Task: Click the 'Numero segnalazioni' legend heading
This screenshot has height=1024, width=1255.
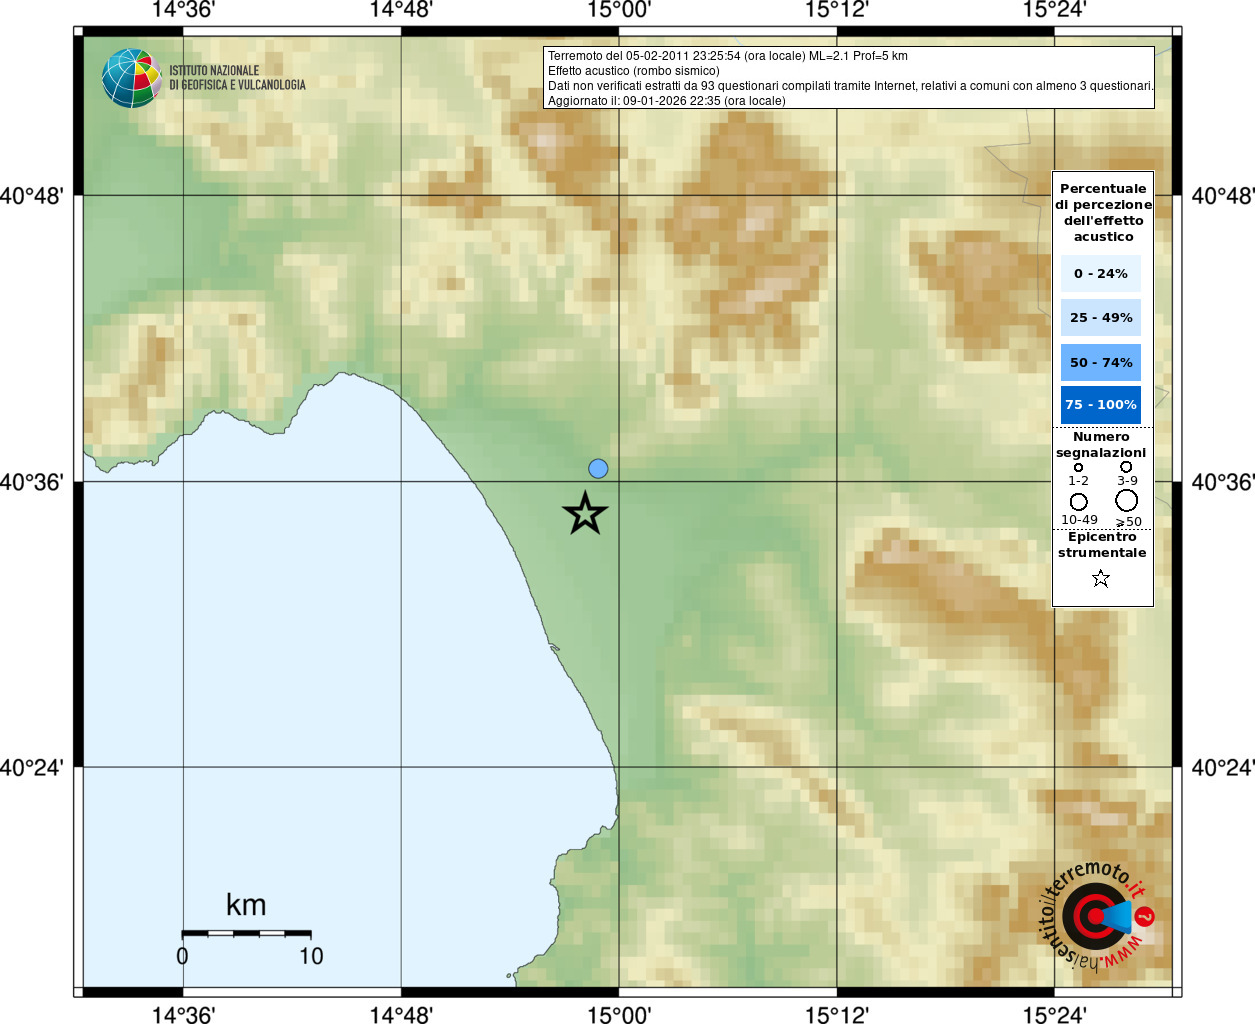Action: click(x=1101, y=445)
